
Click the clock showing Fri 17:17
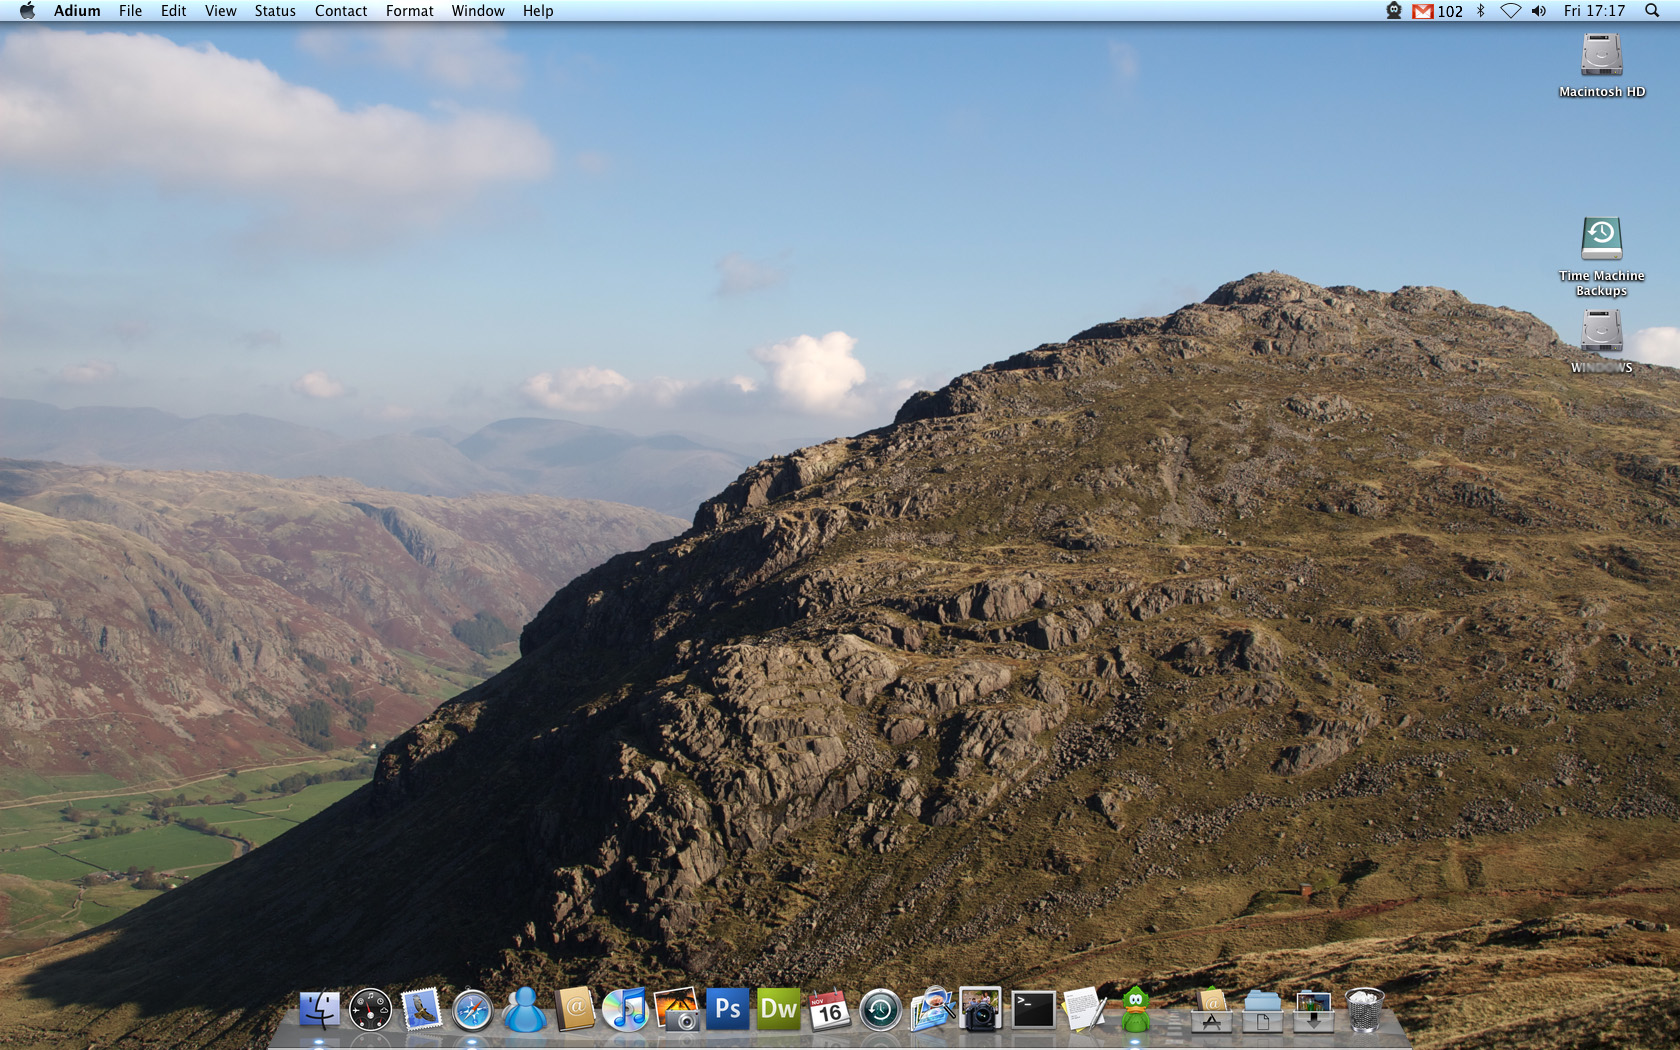coord(1594,11)
